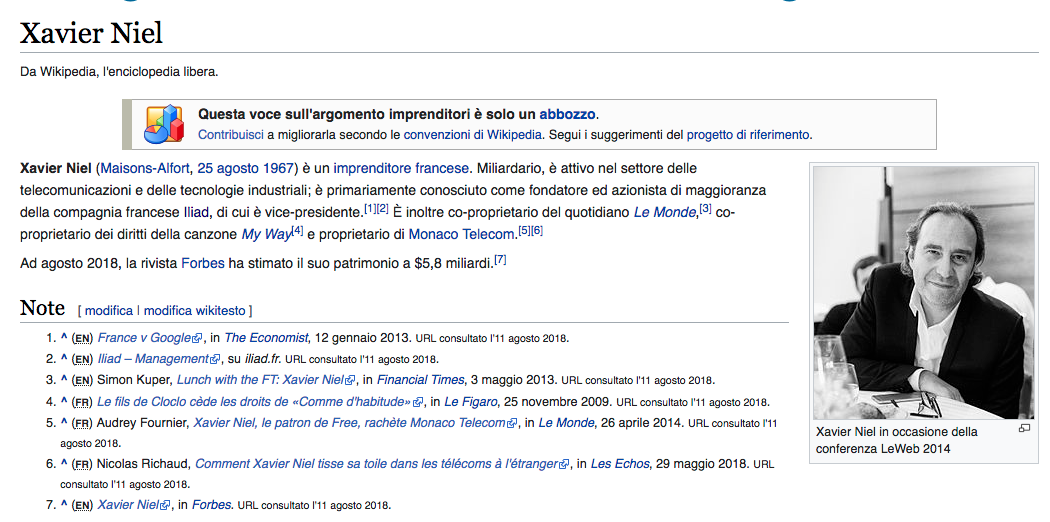The height and width of the screenshot is (522, 1050).
Task: Open progetto di riferimento link
Action: 748,135
